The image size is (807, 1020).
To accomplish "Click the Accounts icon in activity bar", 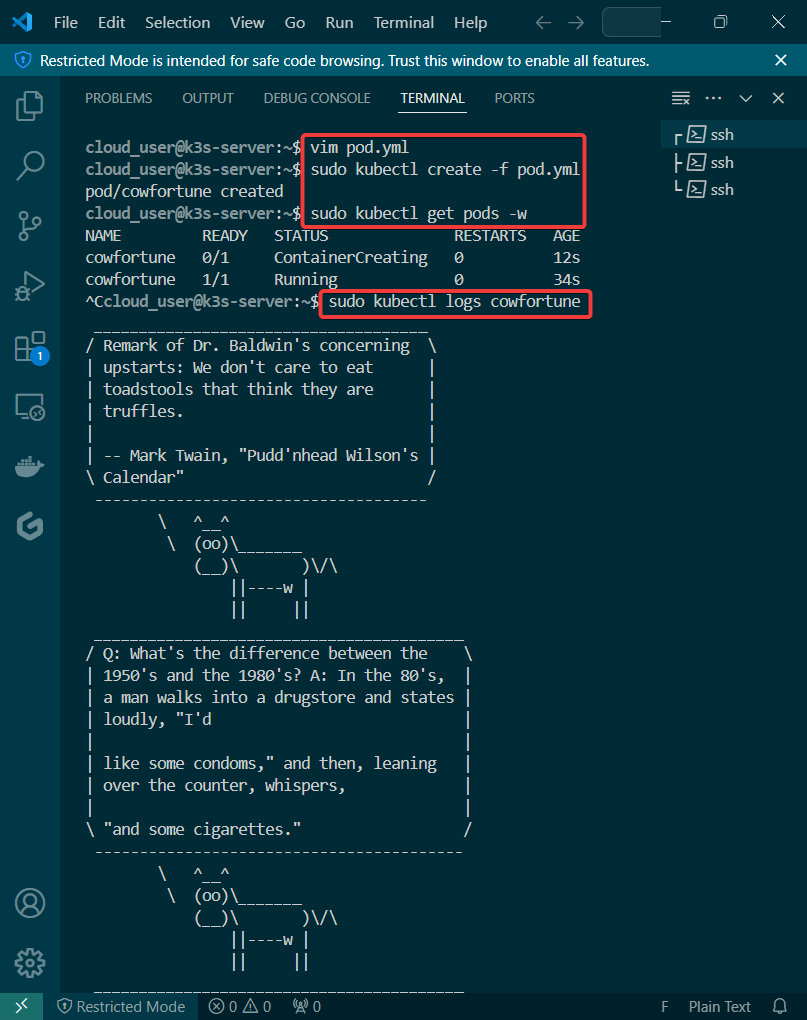I will pyautogui.click(x=30, y=903).
